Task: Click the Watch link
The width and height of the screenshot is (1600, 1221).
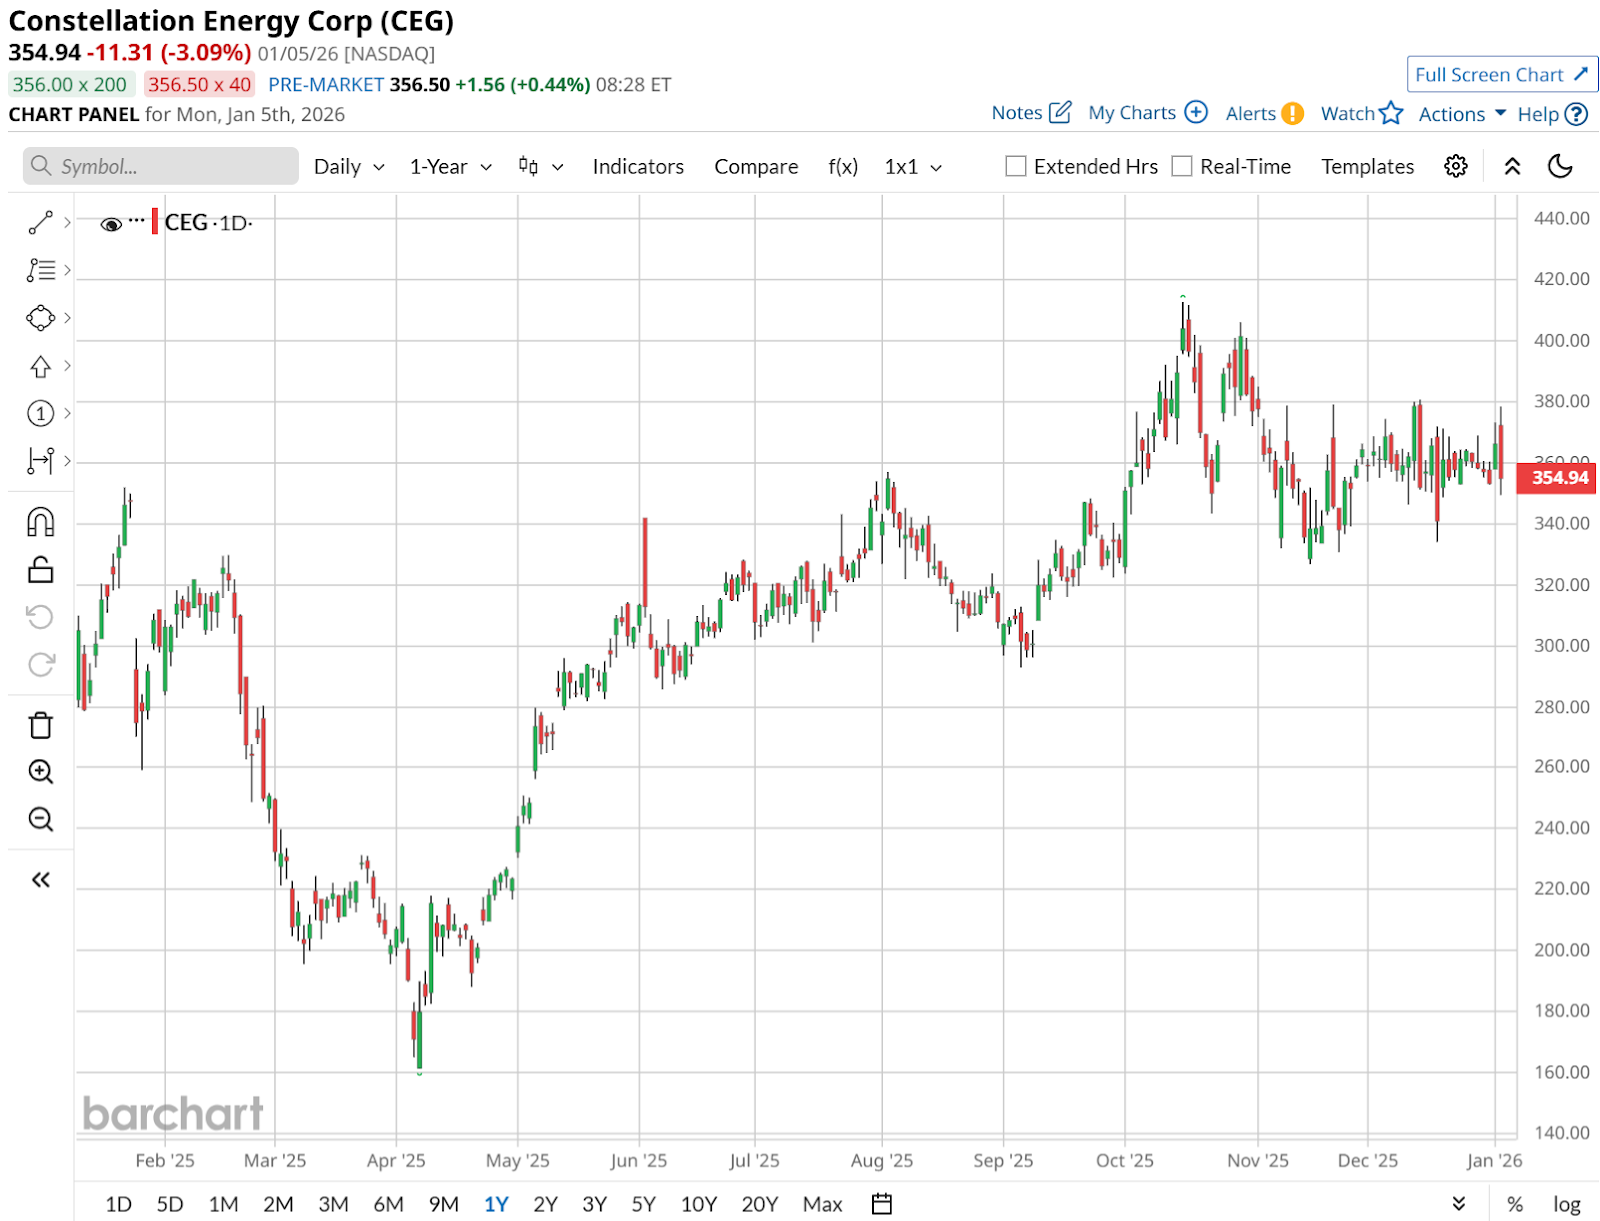Action: [x=1347, y=113]
